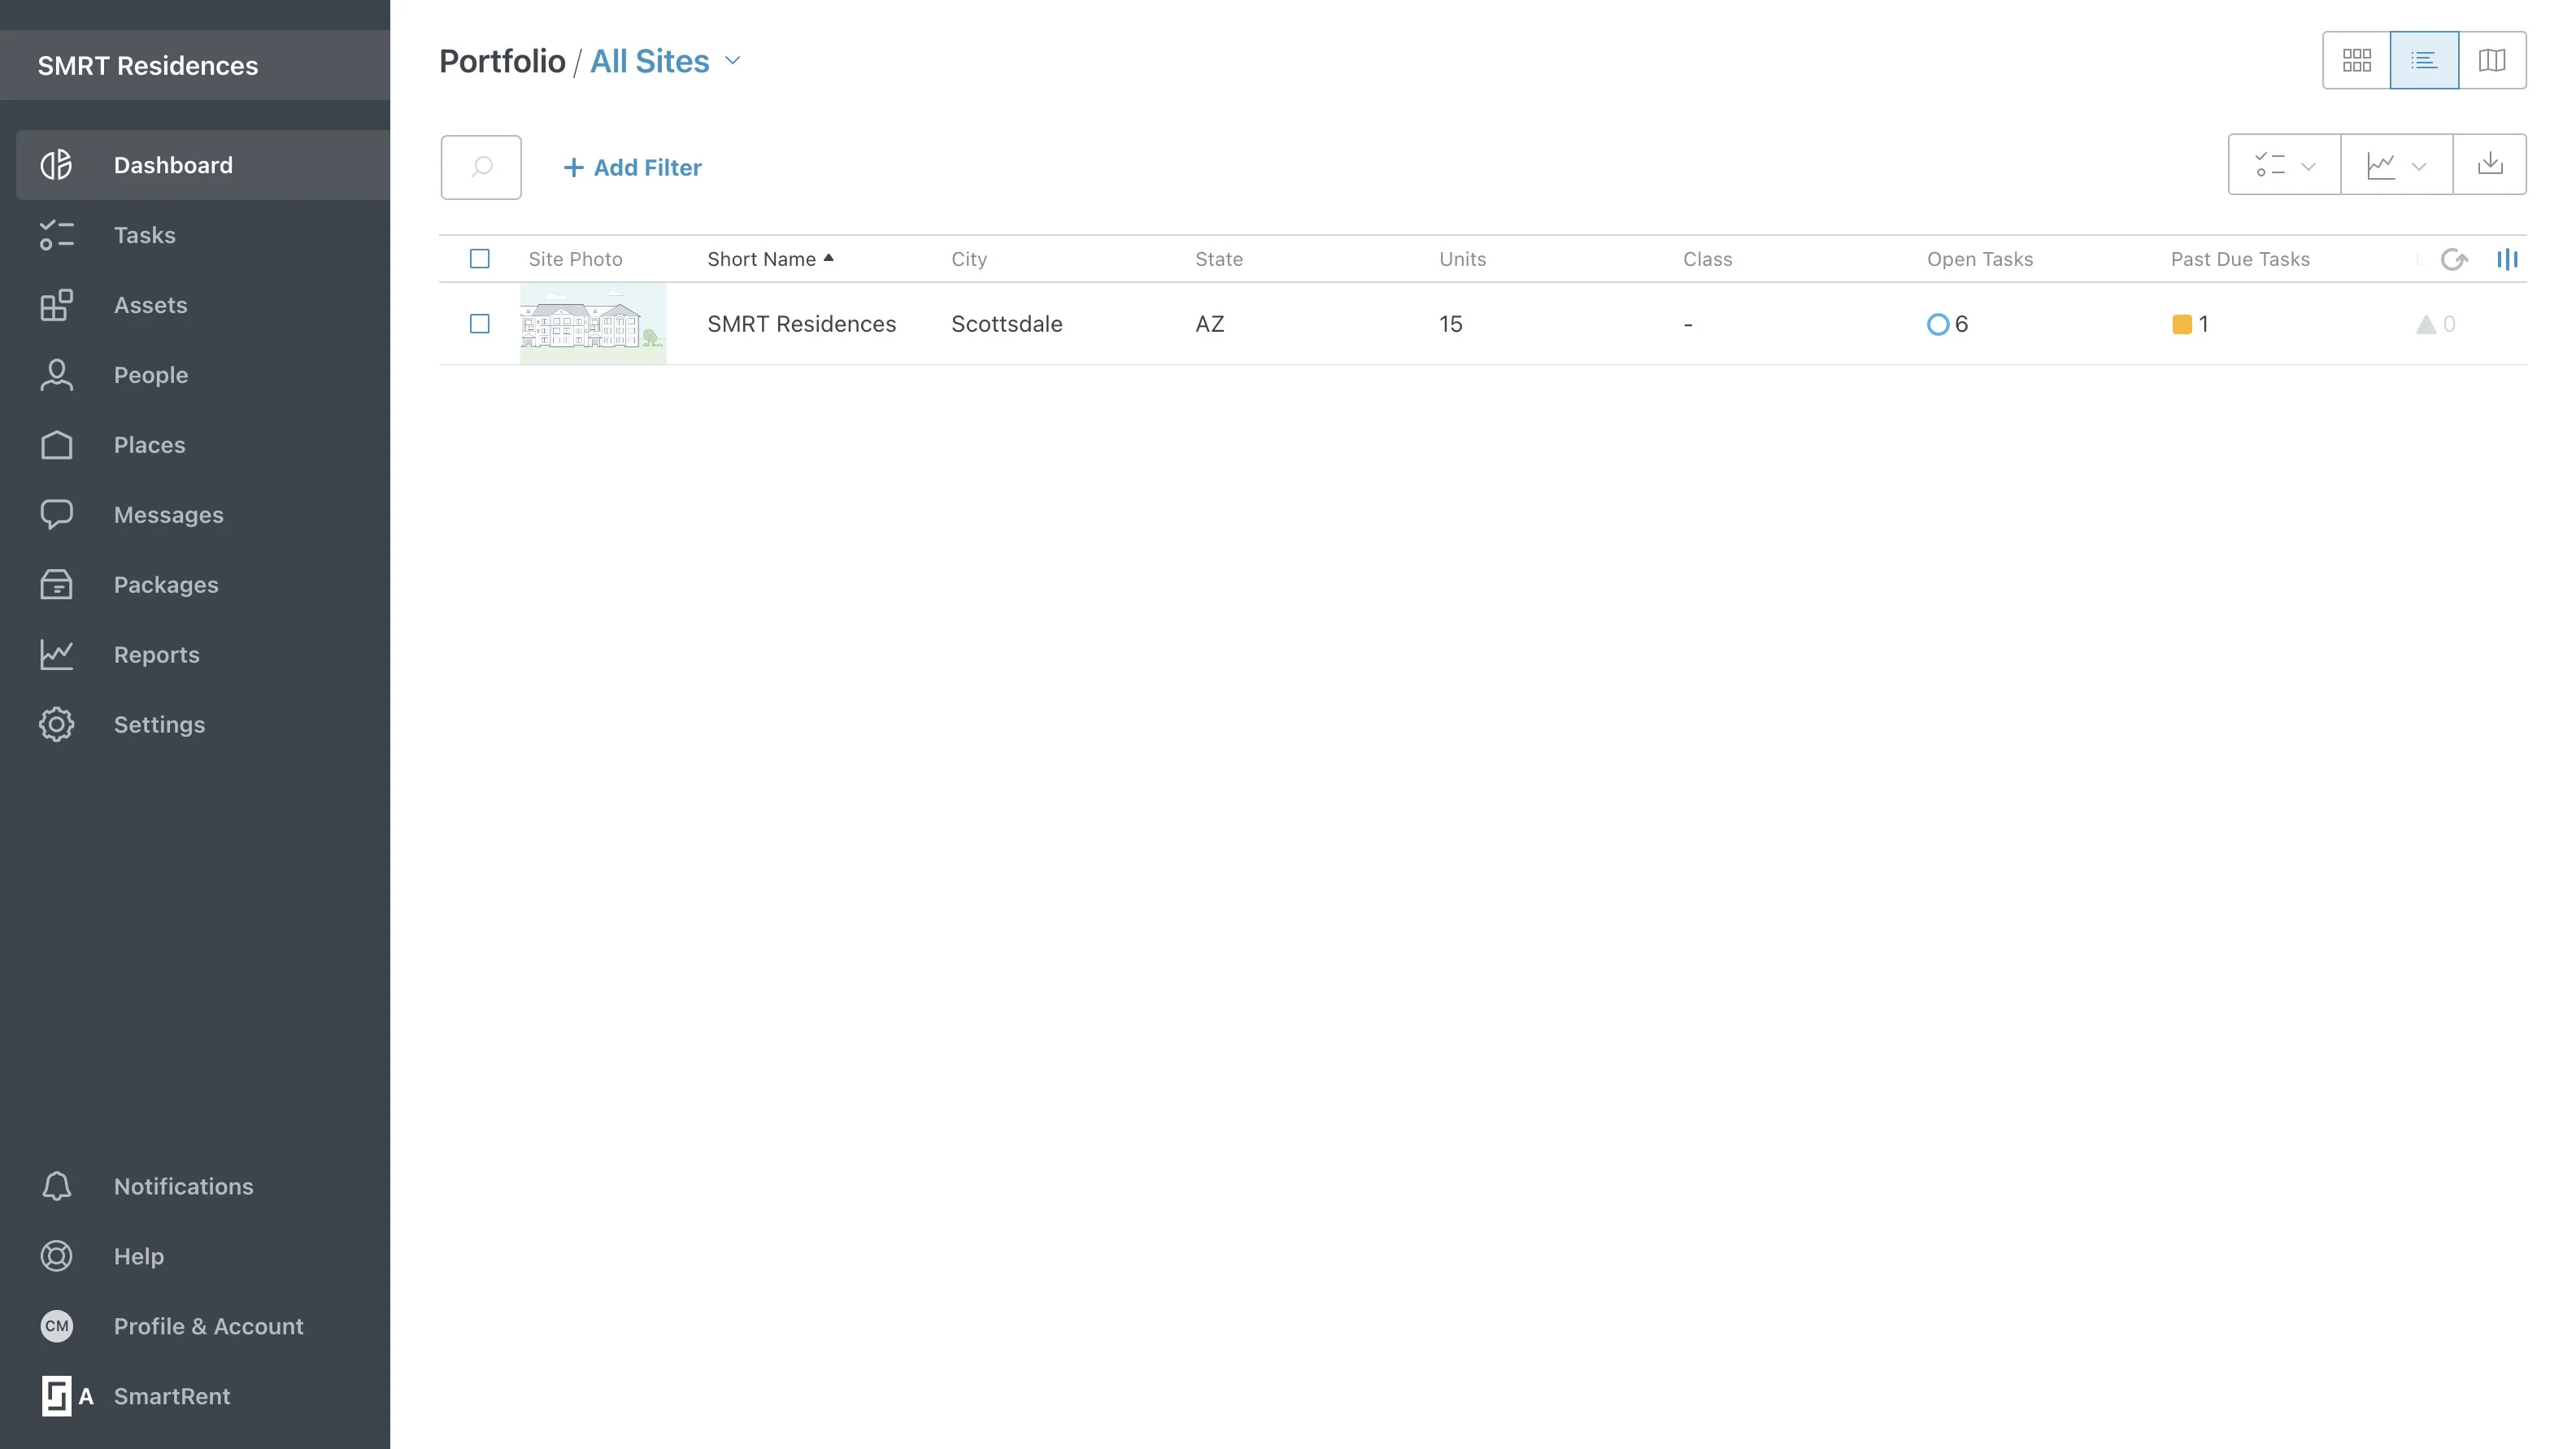The image size is (2576, 1449).
Task: Click the Class column header
Action: pyautogui.click(x=1707, y=259)
